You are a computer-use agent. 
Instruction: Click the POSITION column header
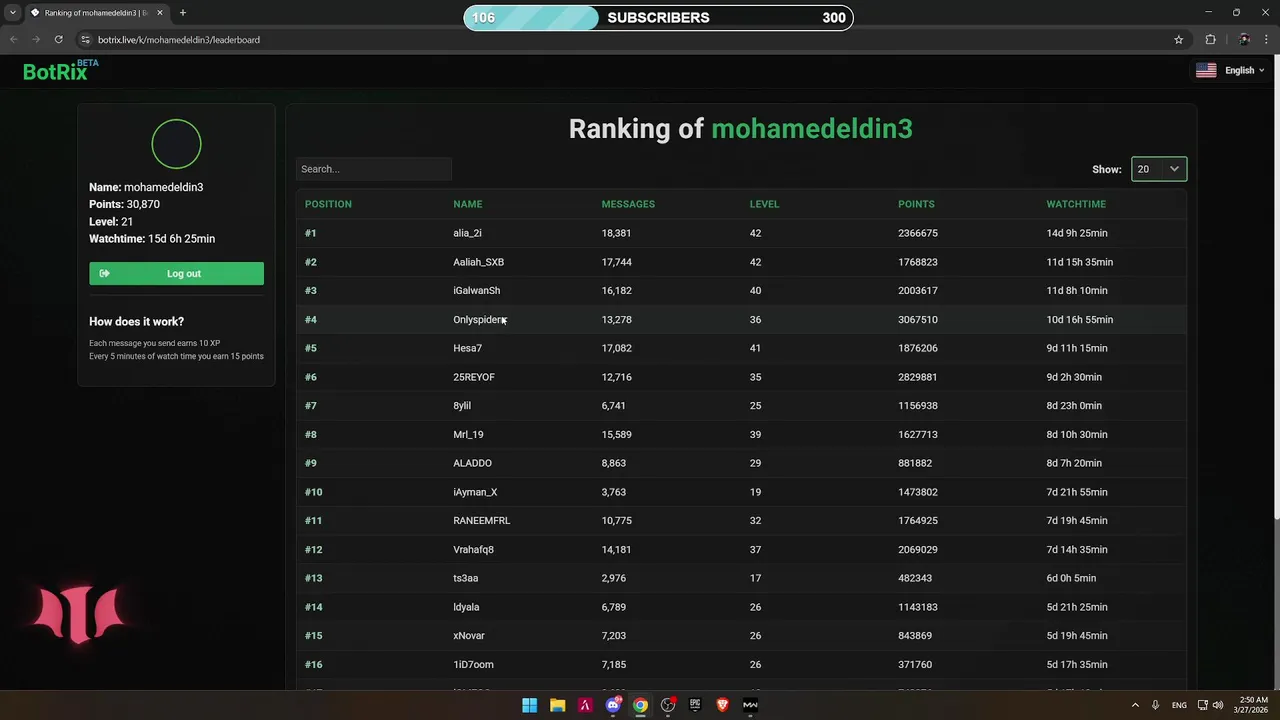(x=328, y=204)
